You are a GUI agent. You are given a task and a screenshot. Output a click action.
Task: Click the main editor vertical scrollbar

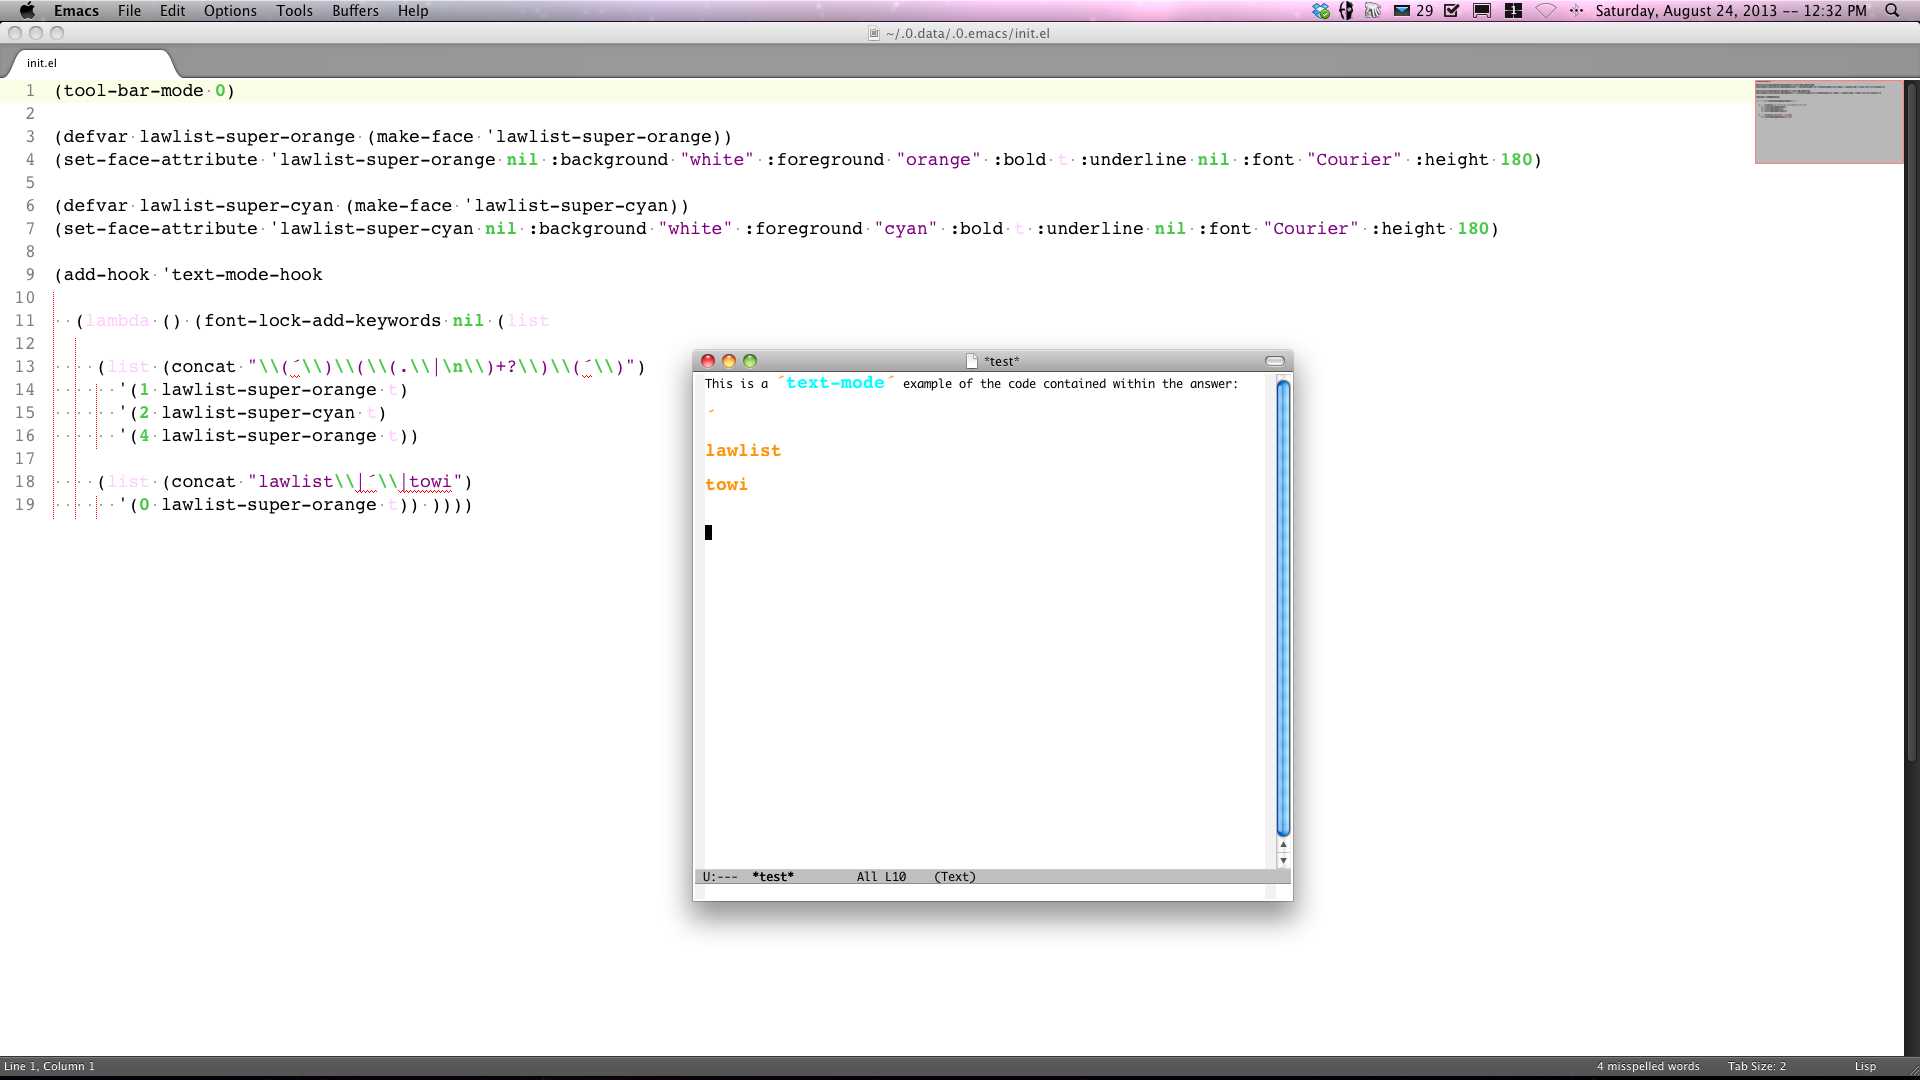[x=1911, y=420]
